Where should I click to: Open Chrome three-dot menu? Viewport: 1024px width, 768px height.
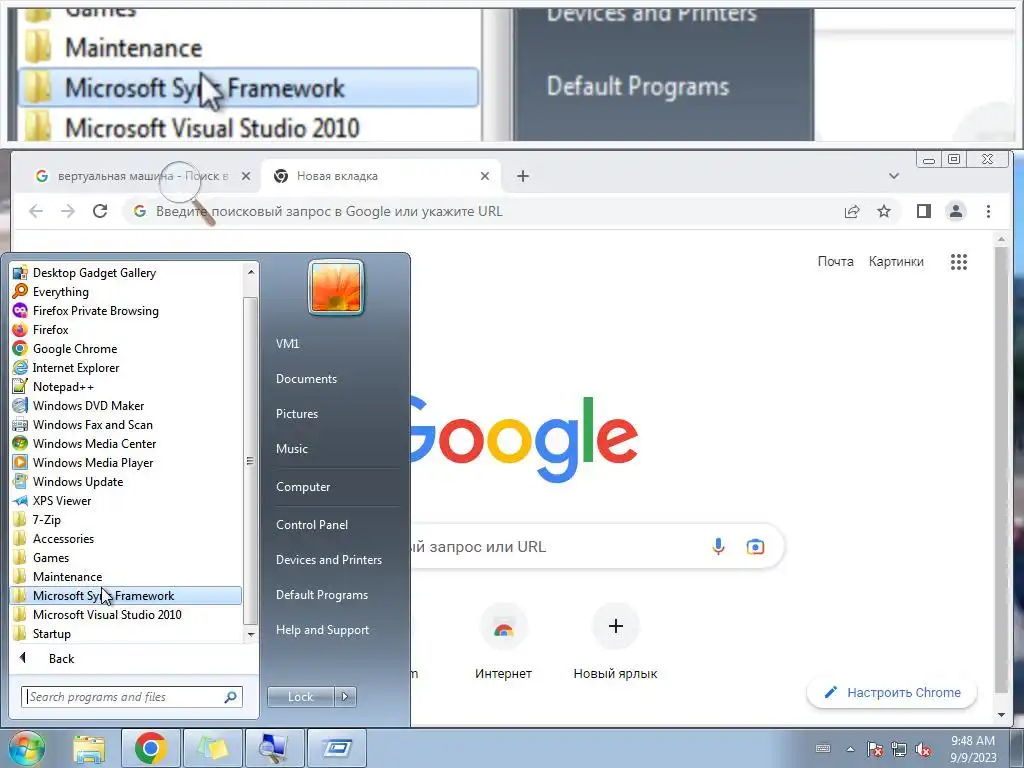point(988,211)
